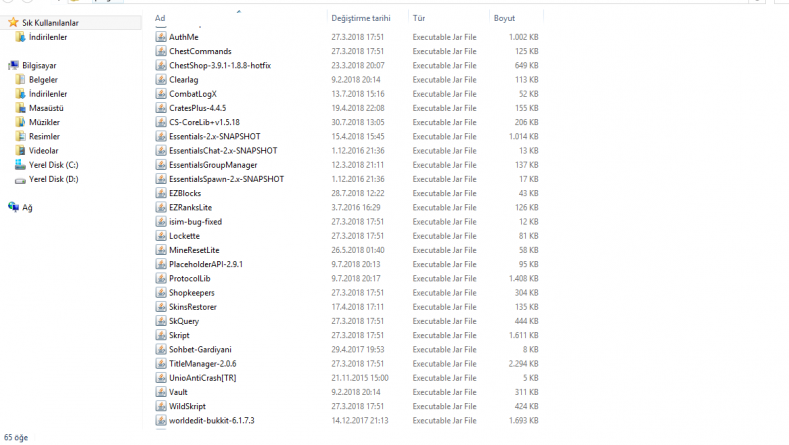Click the Bilgisayar computer icon
Image resolution: width=789 pixels, height=445 pixels.
pos(14,65)
